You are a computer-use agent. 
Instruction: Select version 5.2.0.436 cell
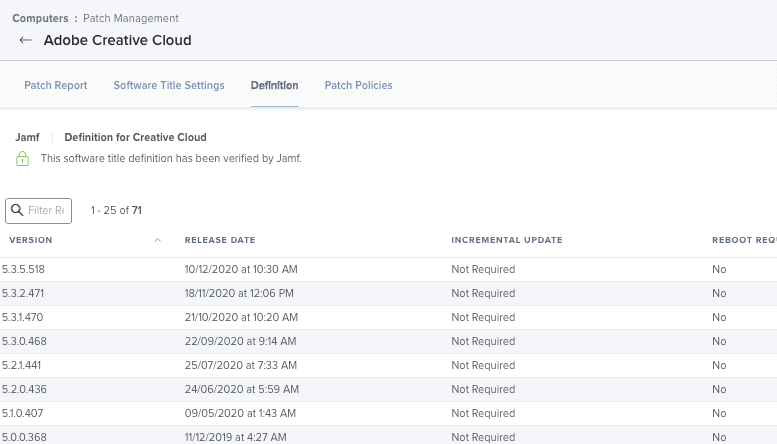click(24, 389)
